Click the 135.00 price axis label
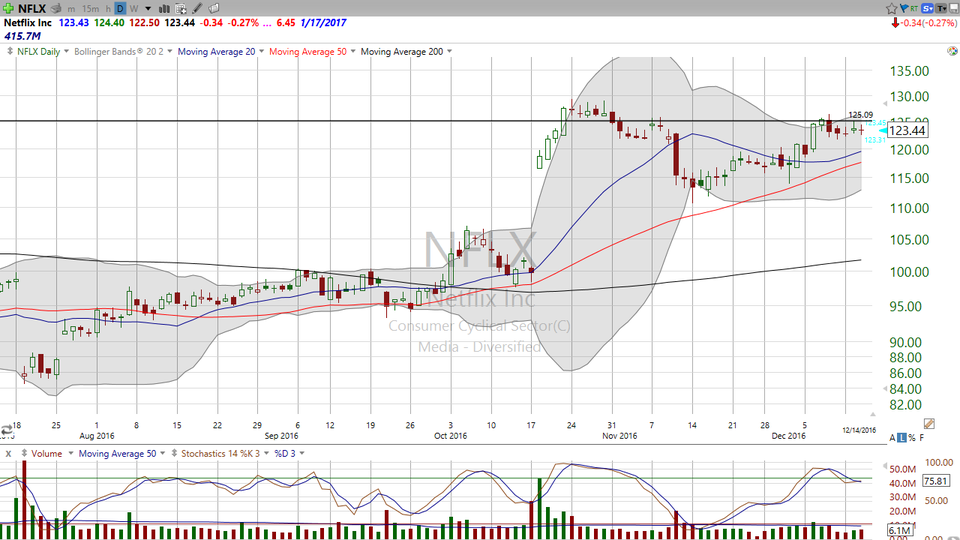 tap(909, 71)
